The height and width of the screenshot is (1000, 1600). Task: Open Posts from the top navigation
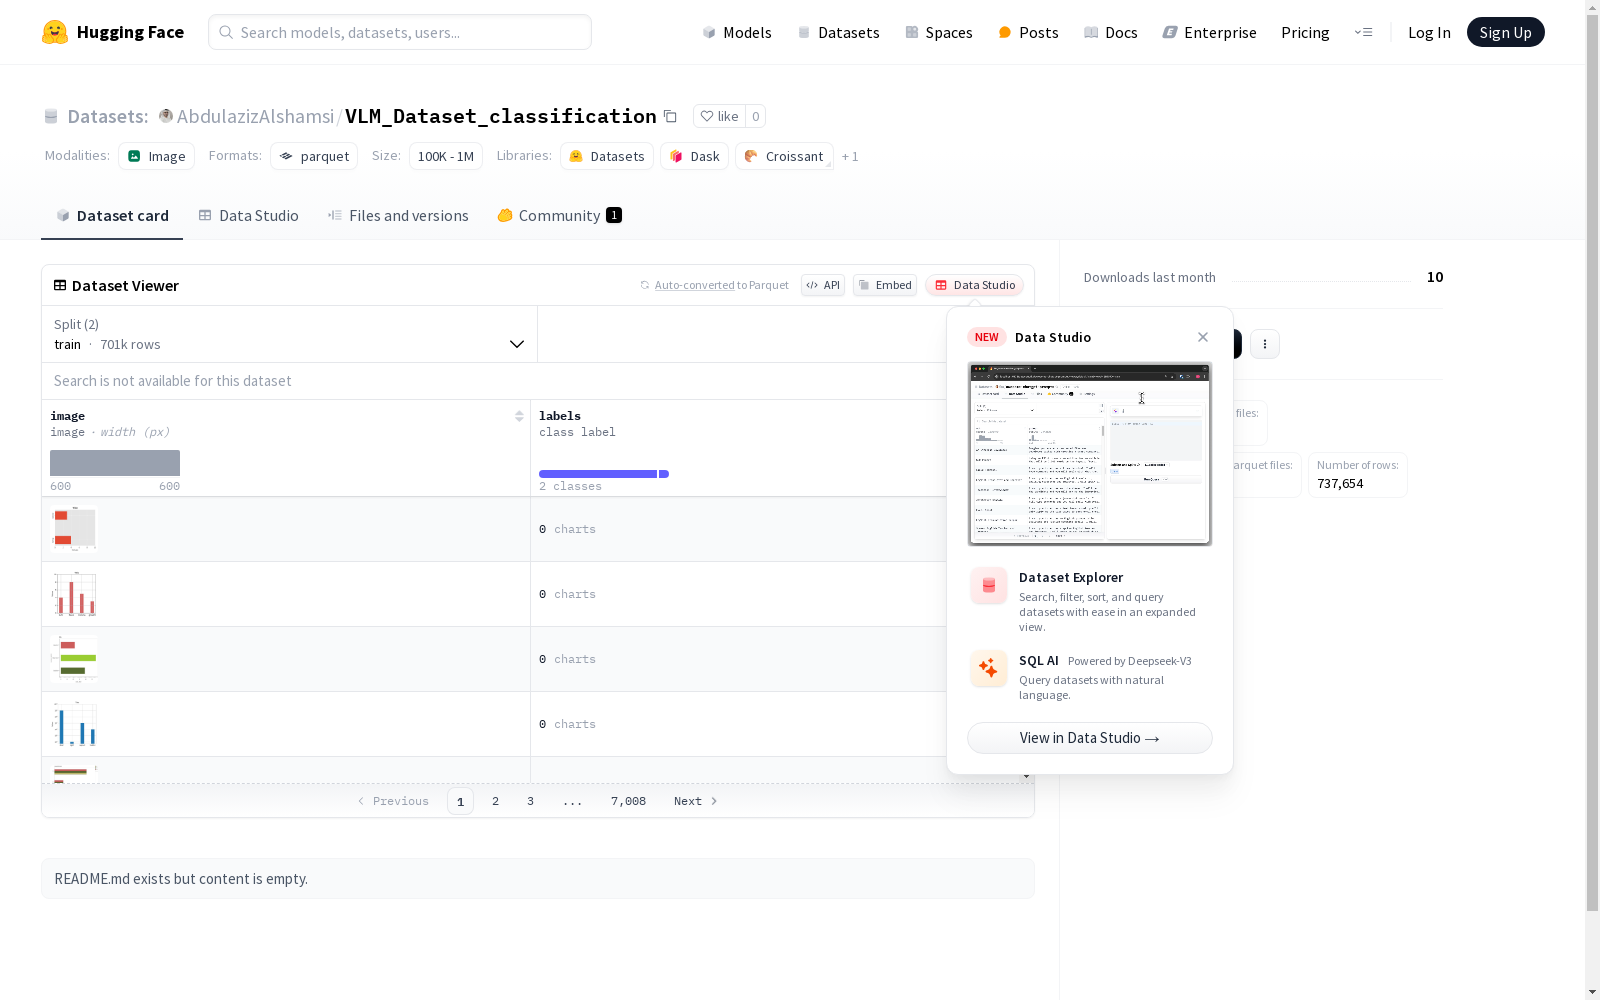point(1028,32)
